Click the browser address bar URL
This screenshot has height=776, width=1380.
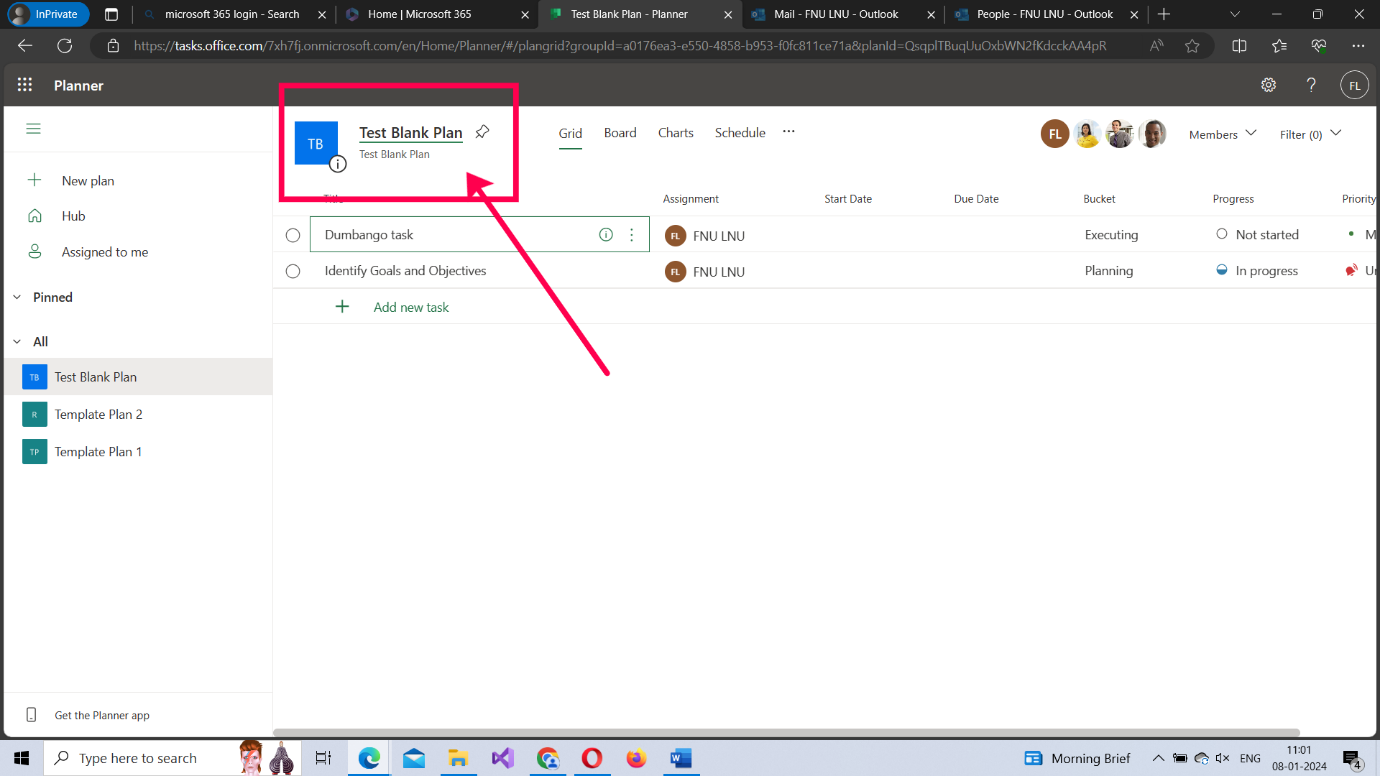pyautogui.click(x=620, y=46)
